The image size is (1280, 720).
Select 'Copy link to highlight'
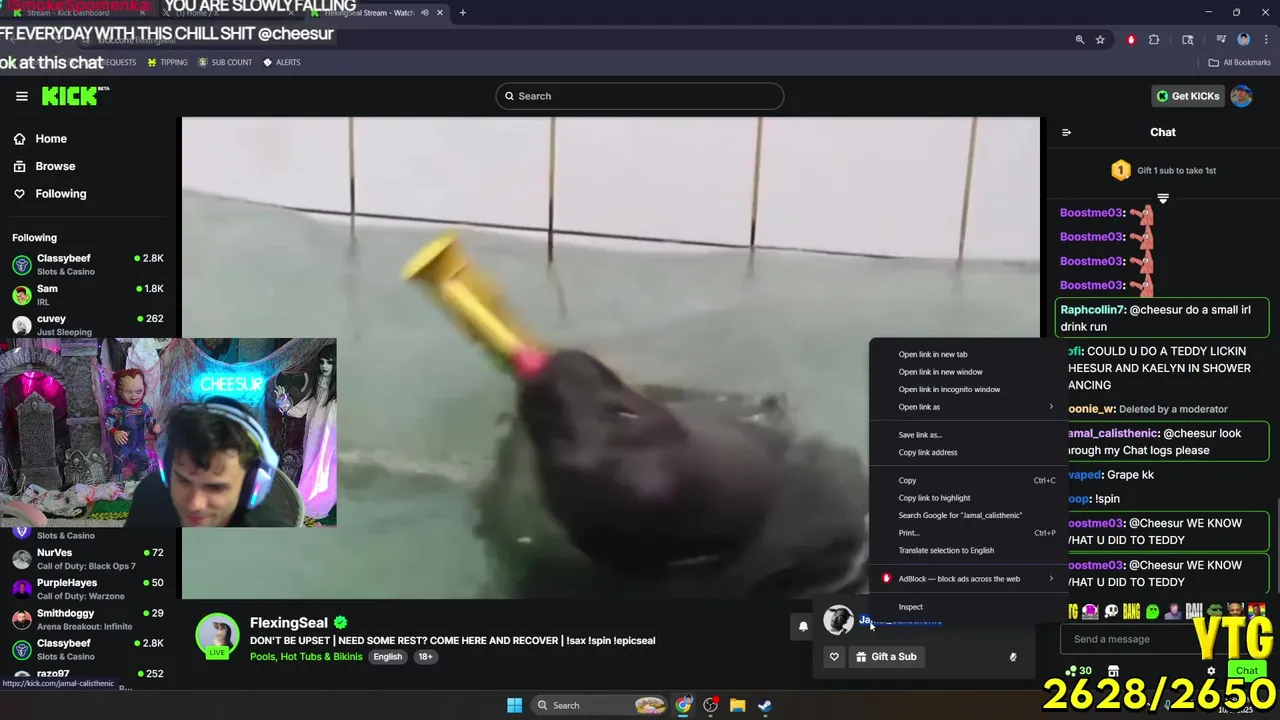[934, 498]
